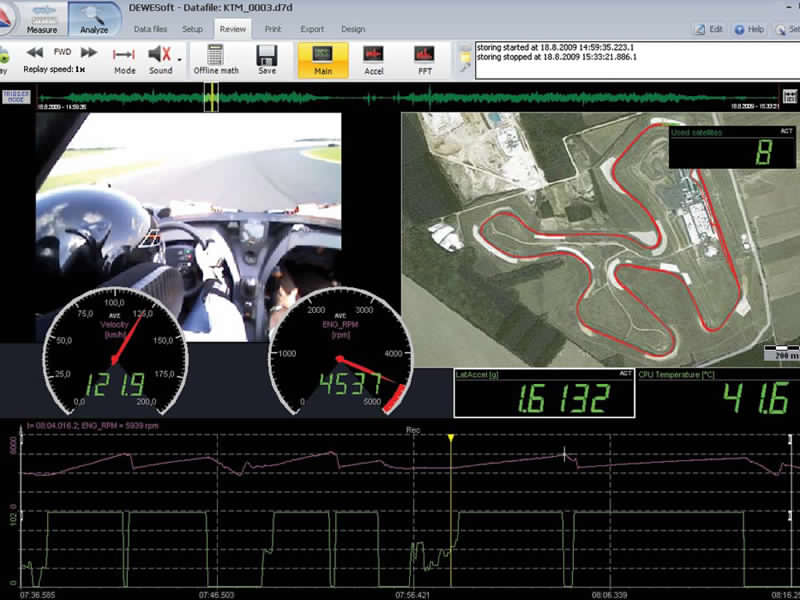The width and height of the screenshot is (800, 600).
Task: Expand the Sound dropdown arrow
Action: coord(180,60)
